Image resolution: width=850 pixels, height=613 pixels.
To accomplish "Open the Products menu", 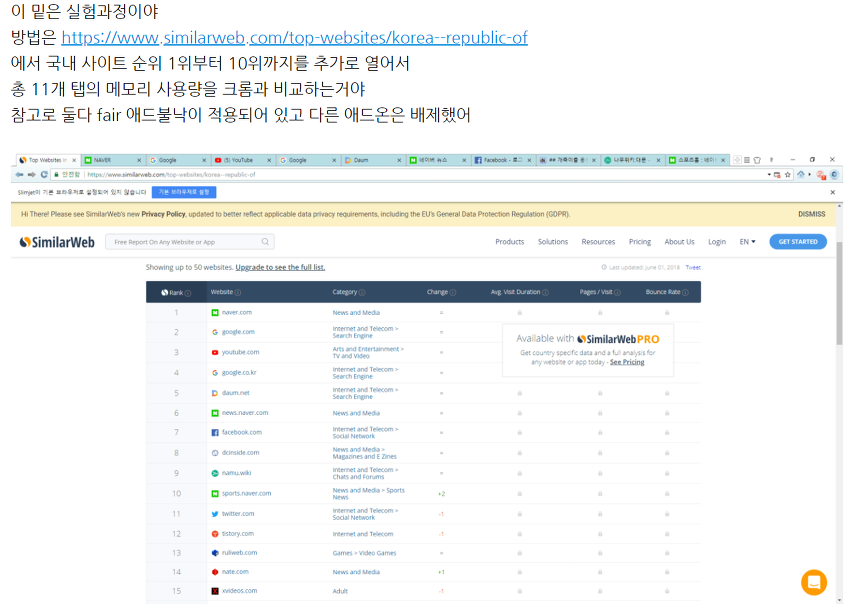I will (510, 242).
